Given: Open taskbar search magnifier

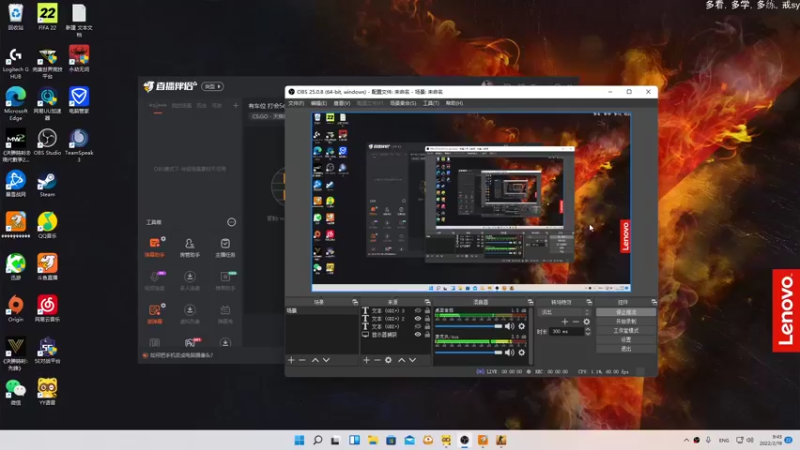Looking at the screenshot, I should point(317,440).
